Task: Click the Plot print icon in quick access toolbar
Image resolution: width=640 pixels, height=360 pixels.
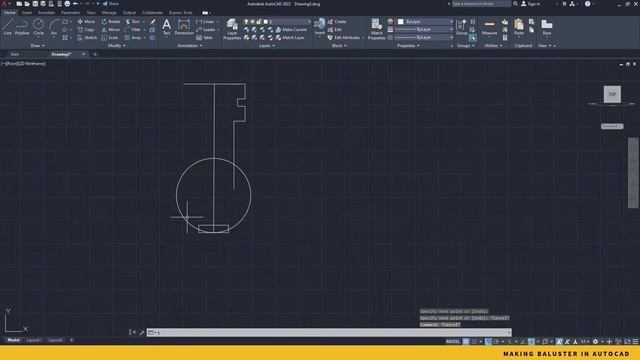Action: pyautogui.click(x=67, y=4)
